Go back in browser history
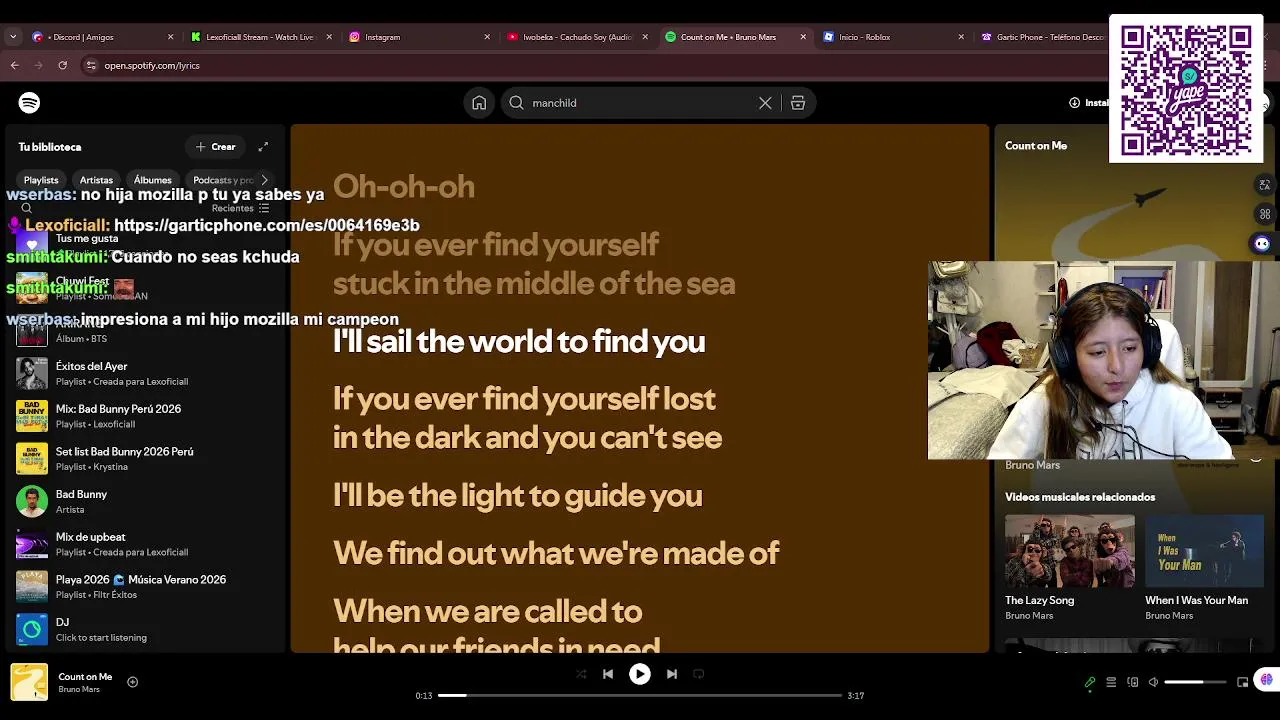1280x720 pixels. tap(14, 65)
